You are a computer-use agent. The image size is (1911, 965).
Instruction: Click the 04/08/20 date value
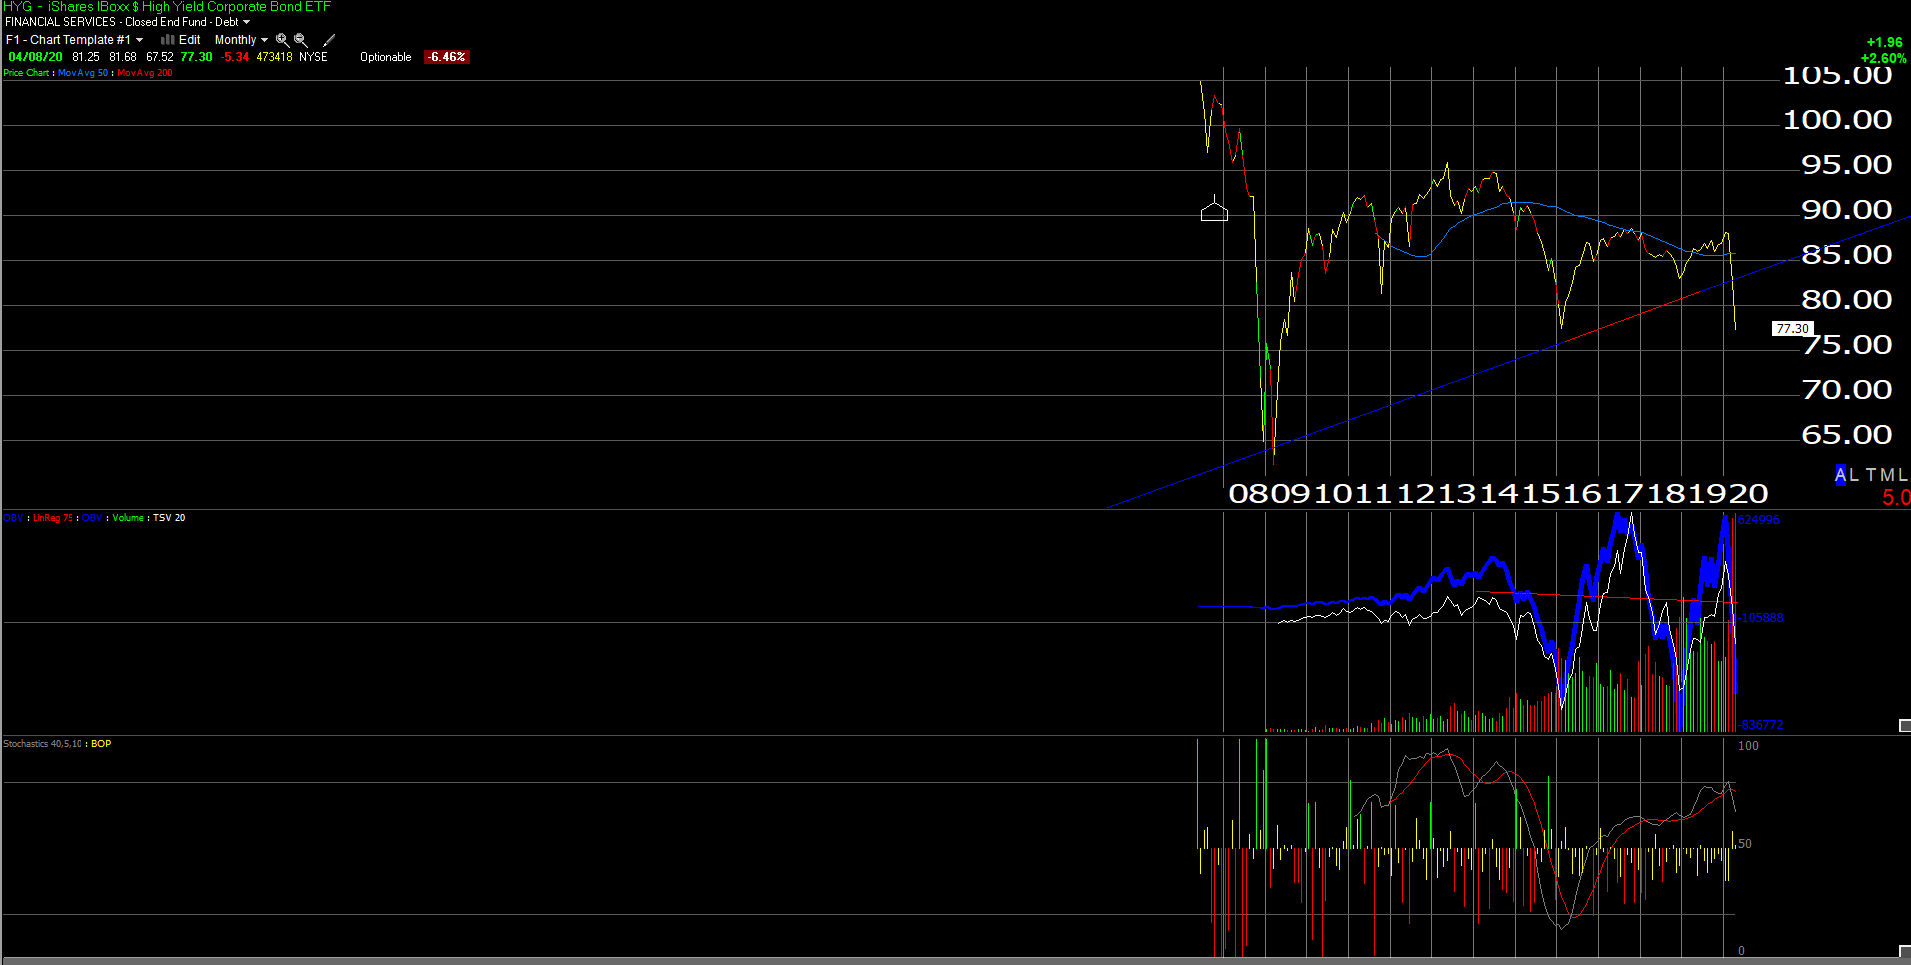click(35, 57)
